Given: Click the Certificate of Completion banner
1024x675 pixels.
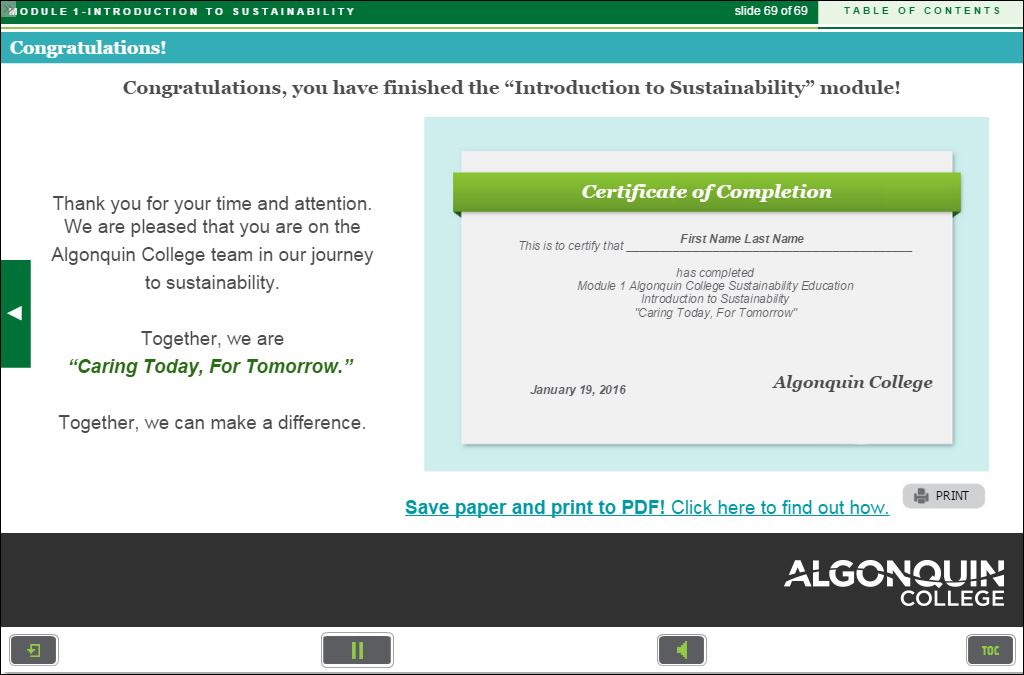Looking at the screenshot, I should (x=707, y=192).
